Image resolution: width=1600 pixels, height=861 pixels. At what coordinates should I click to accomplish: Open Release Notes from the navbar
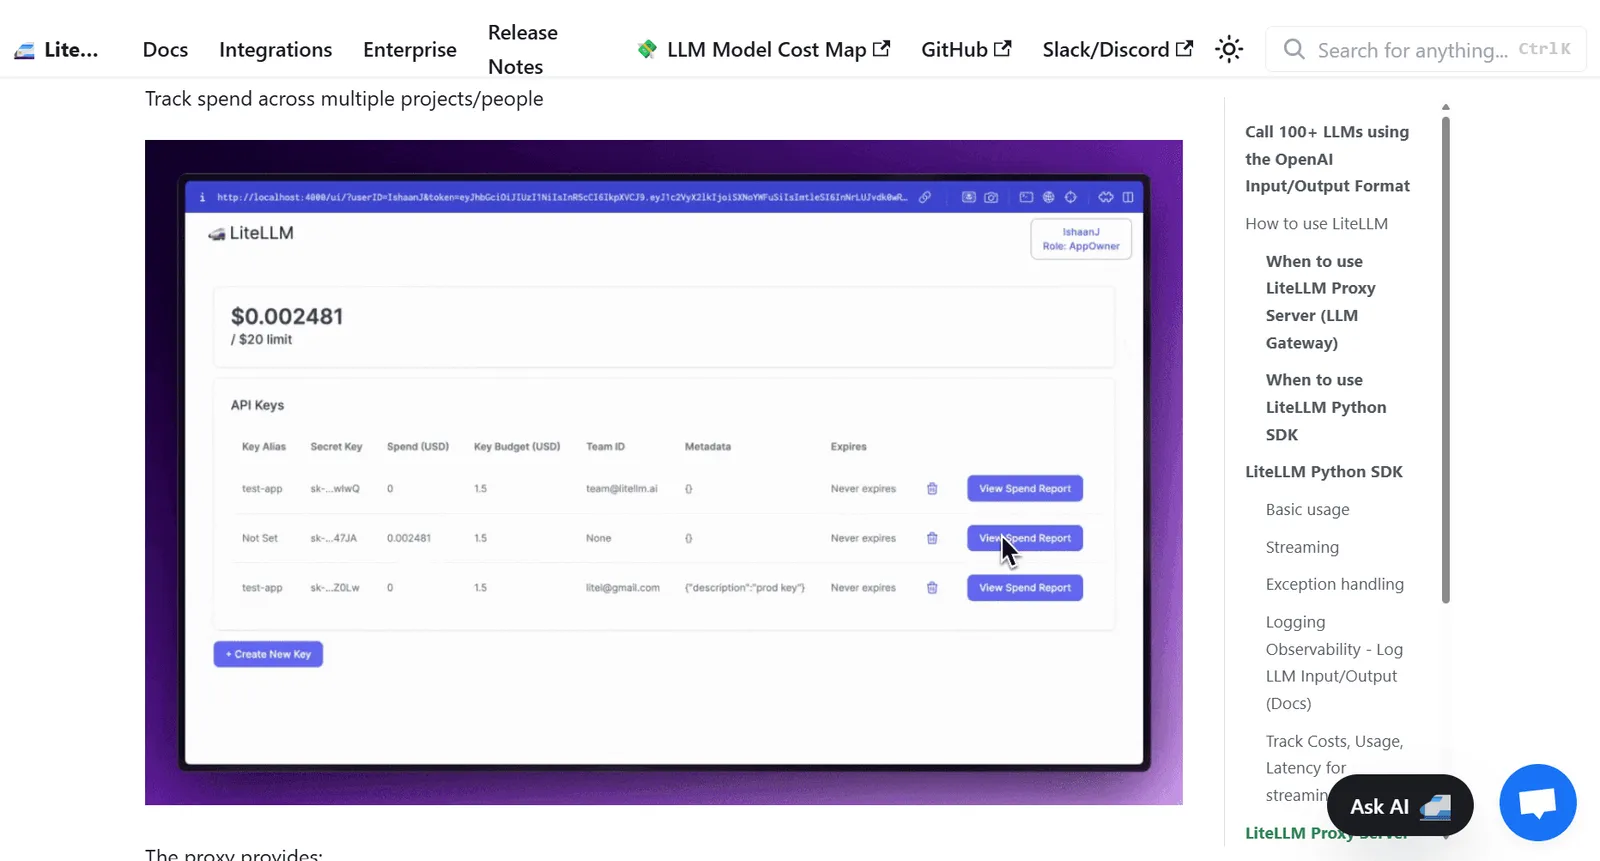[523, 50]
